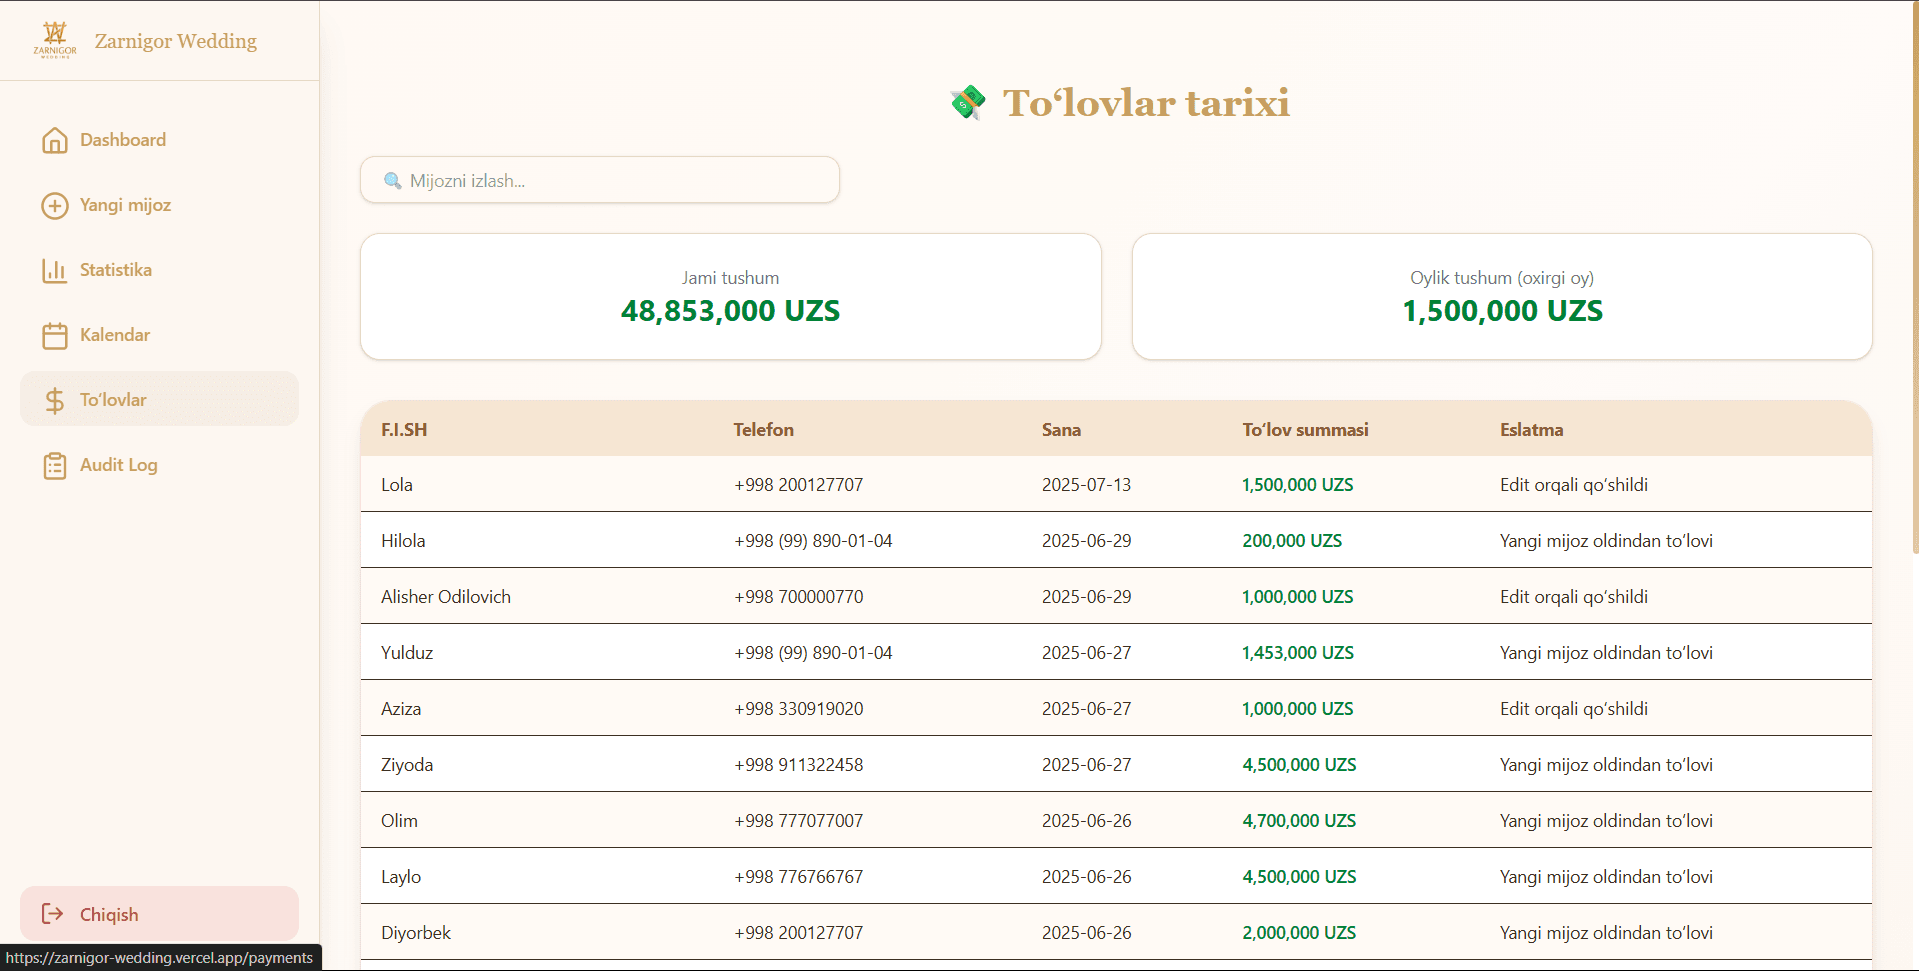
Task: Select the dollar icon for To'lovlar
Action: pyautogui.click(x=55, y=400)
